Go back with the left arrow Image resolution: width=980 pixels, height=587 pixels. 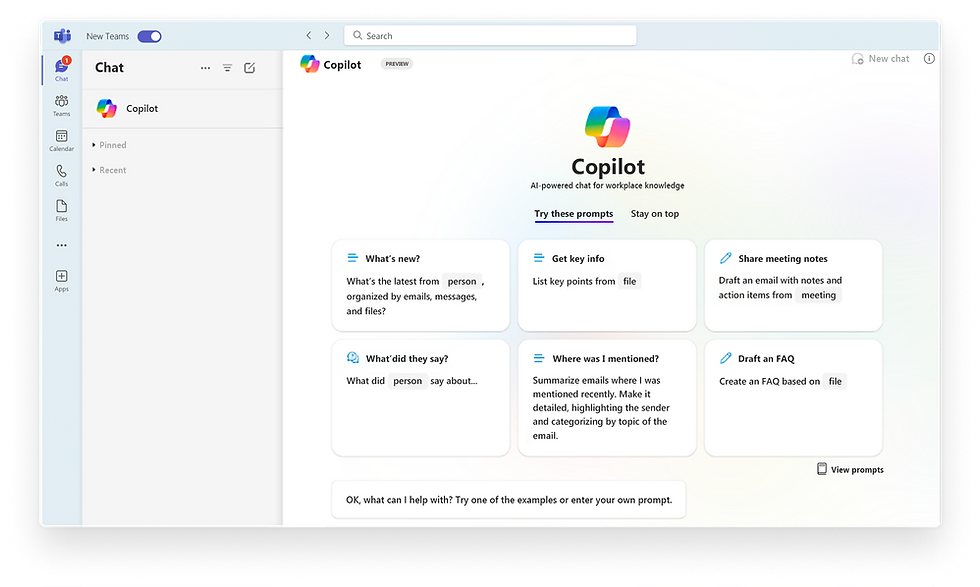coord(308,36)
